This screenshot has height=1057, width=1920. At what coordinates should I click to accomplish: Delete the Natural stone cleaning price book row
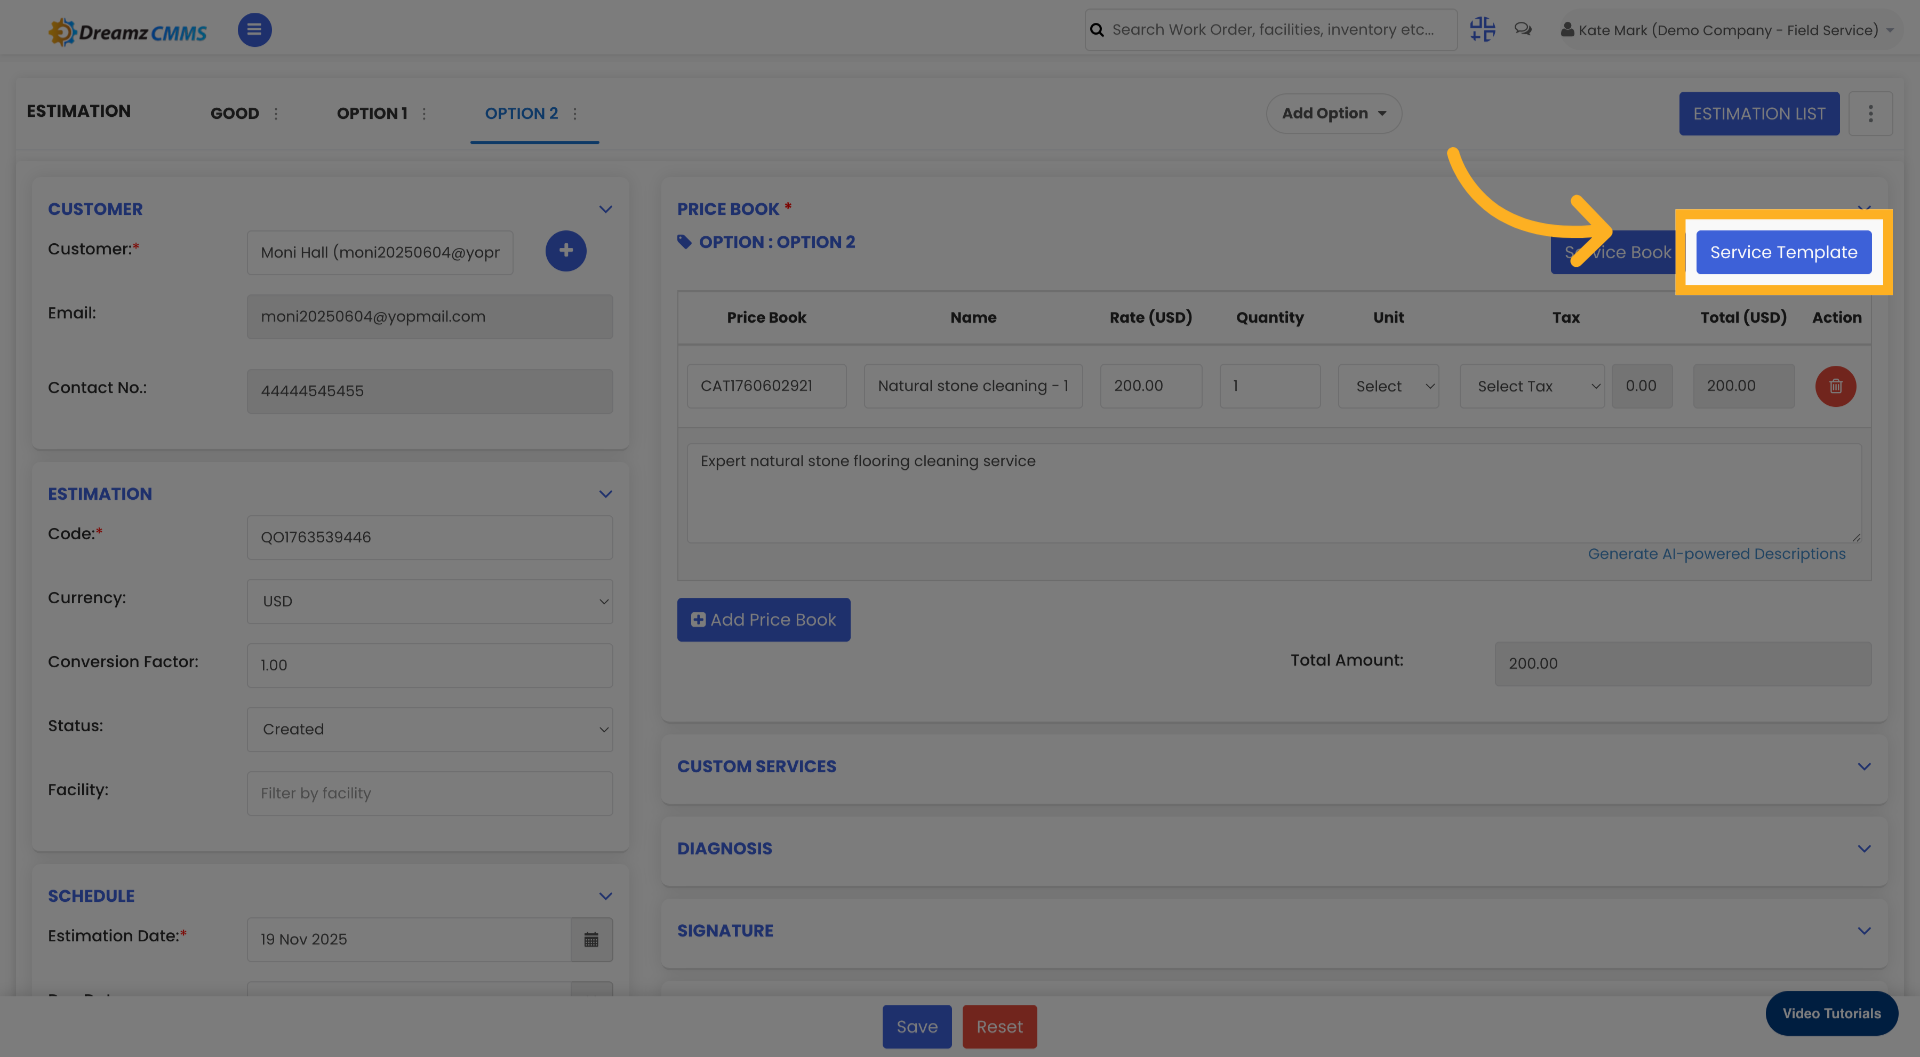[x=1835, y=386]
